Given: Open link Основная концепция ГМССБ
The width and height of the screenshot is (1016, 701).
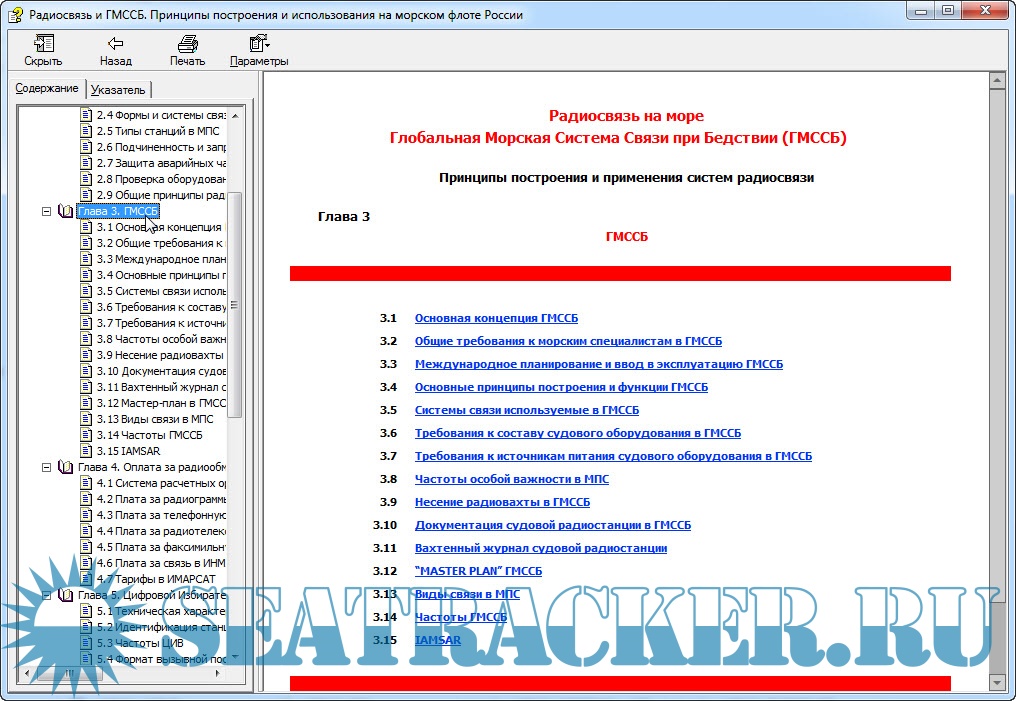Looking at the screenshot, I should coord(496,318).
